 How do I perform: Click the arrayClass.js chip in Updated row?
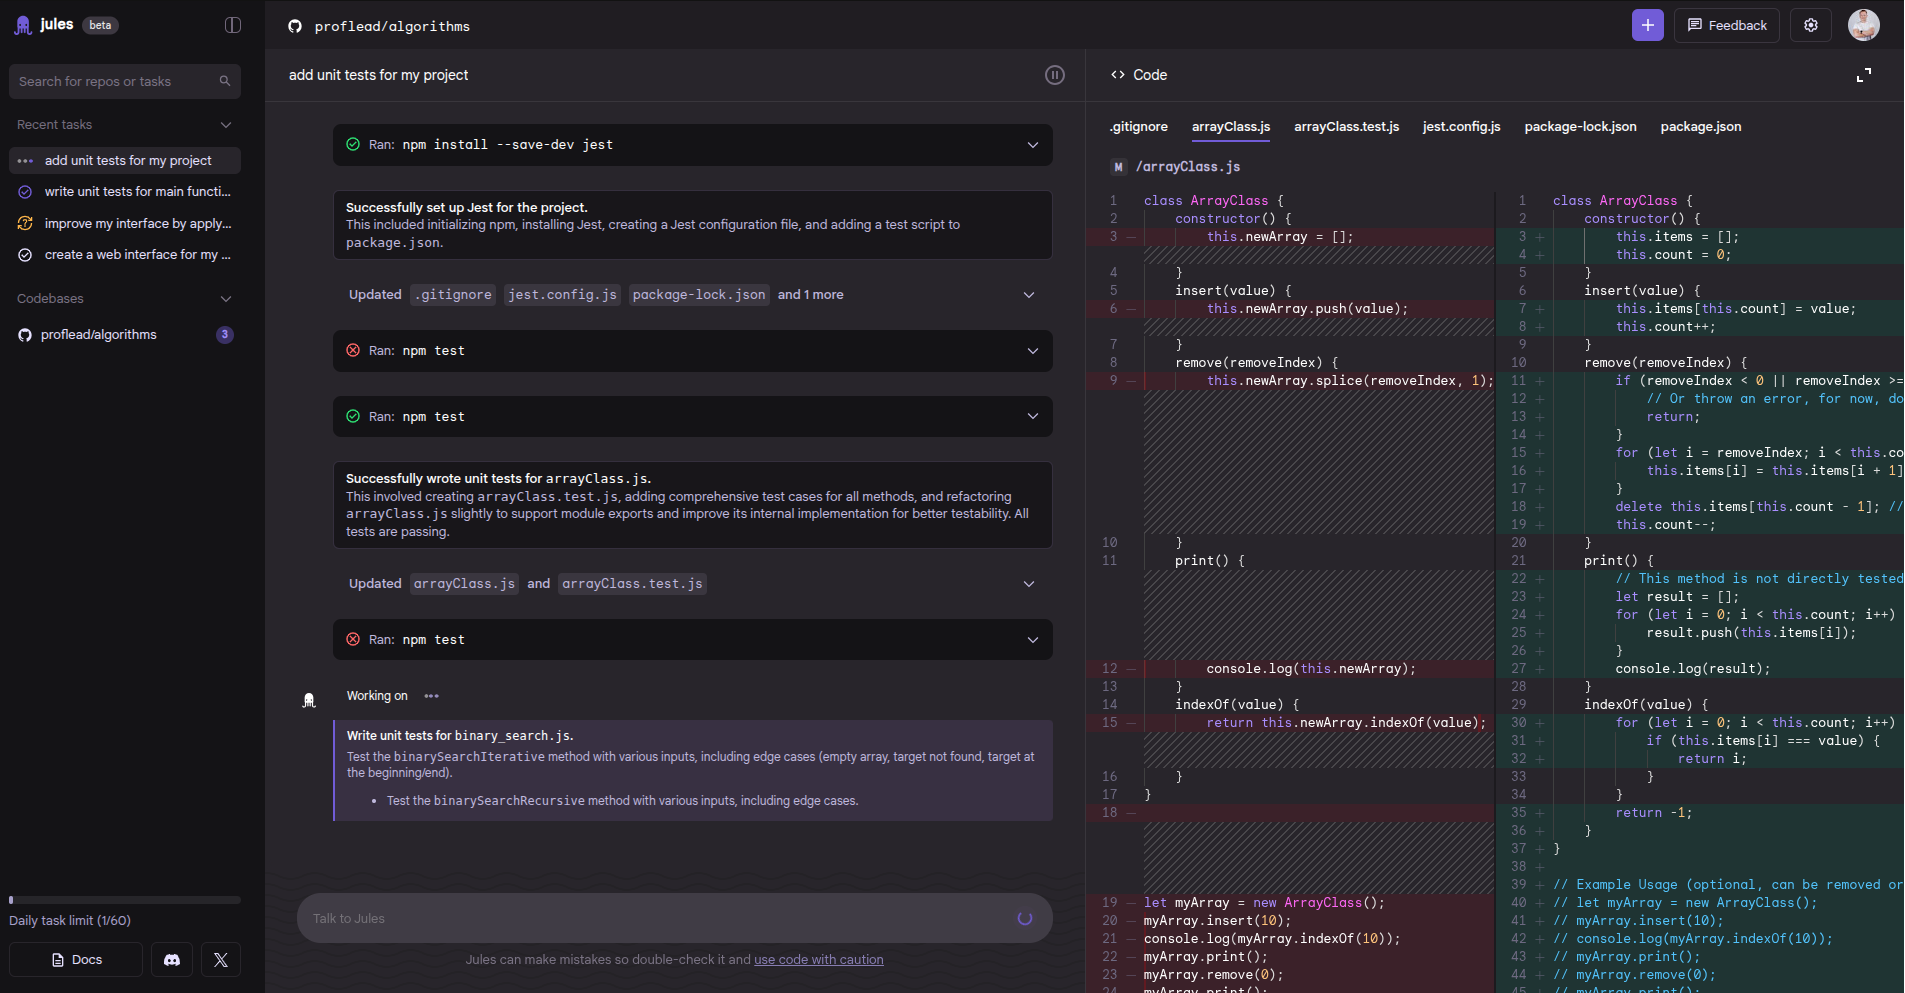click(x=464, y=584)
